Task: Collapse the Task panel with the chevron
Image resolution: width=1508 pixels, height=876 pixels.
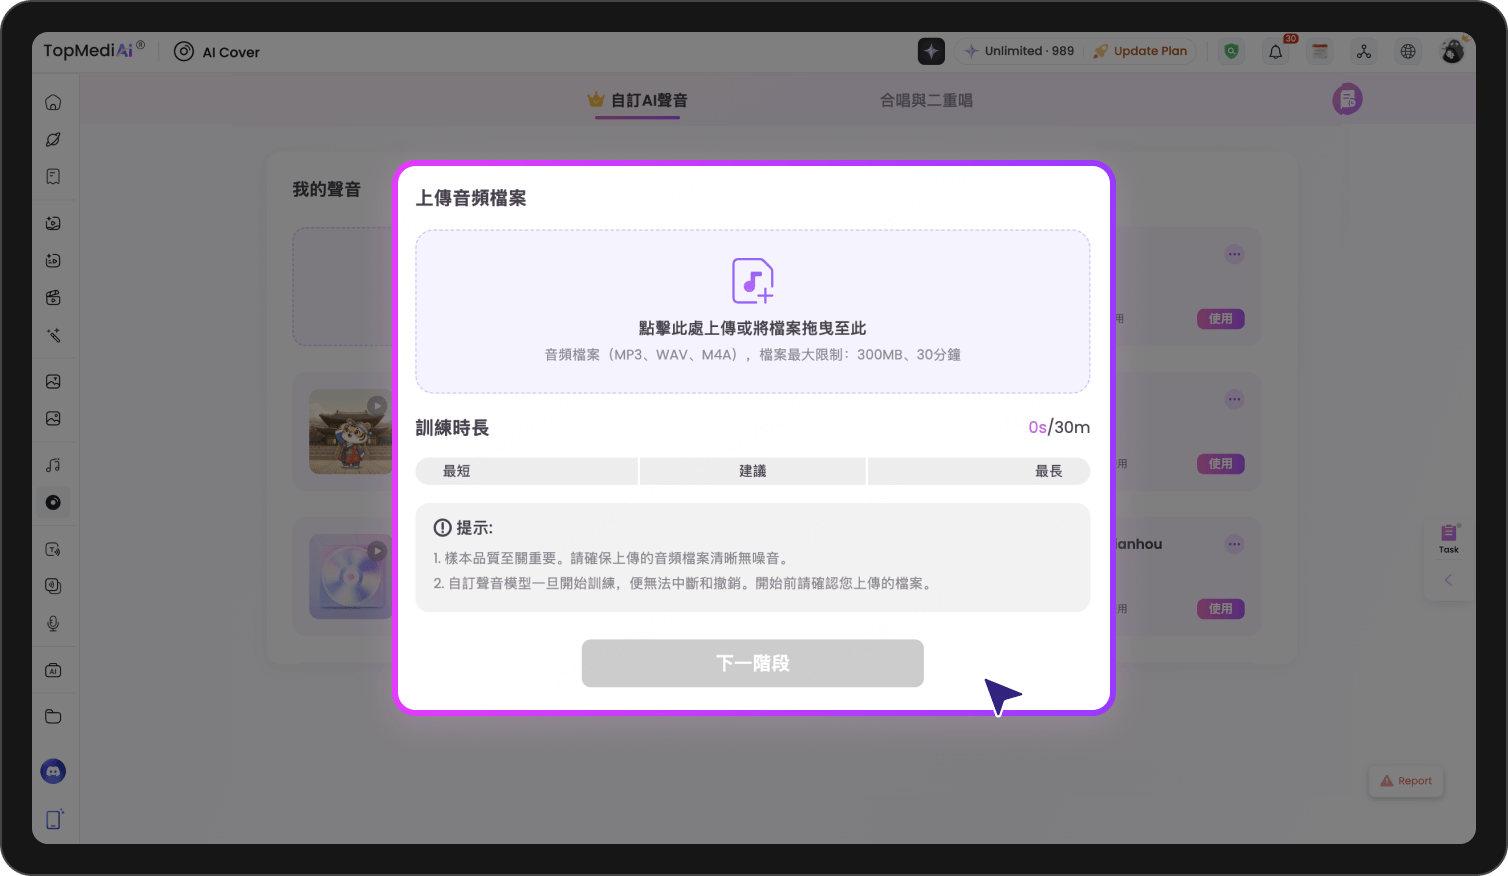Action: (1448, 579)
